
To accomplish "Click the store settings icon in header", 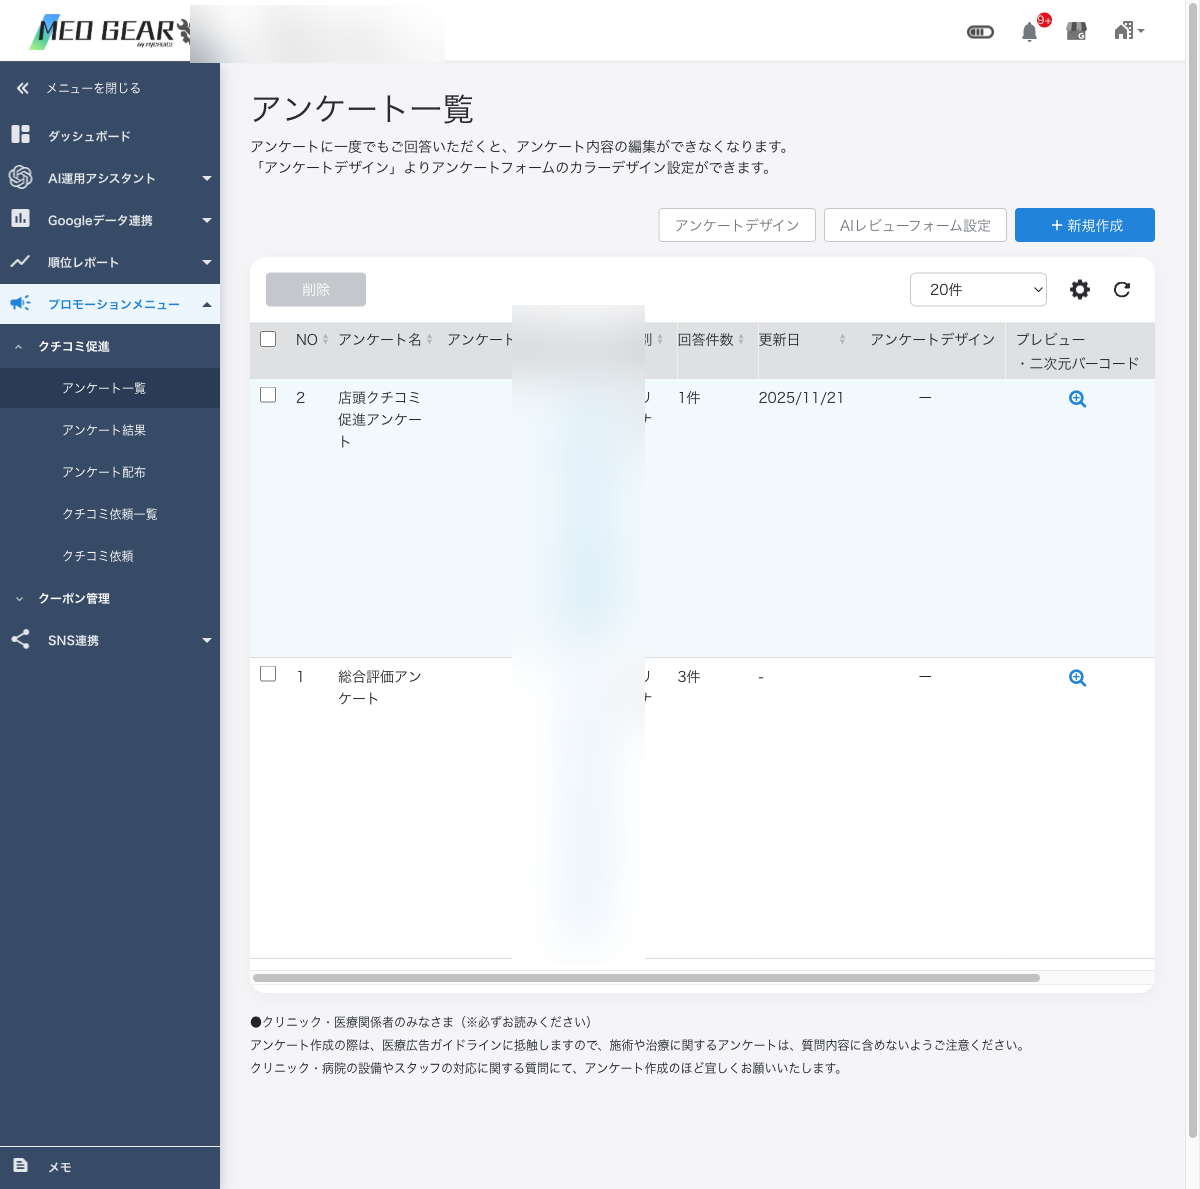I will tap(1077, 31).
